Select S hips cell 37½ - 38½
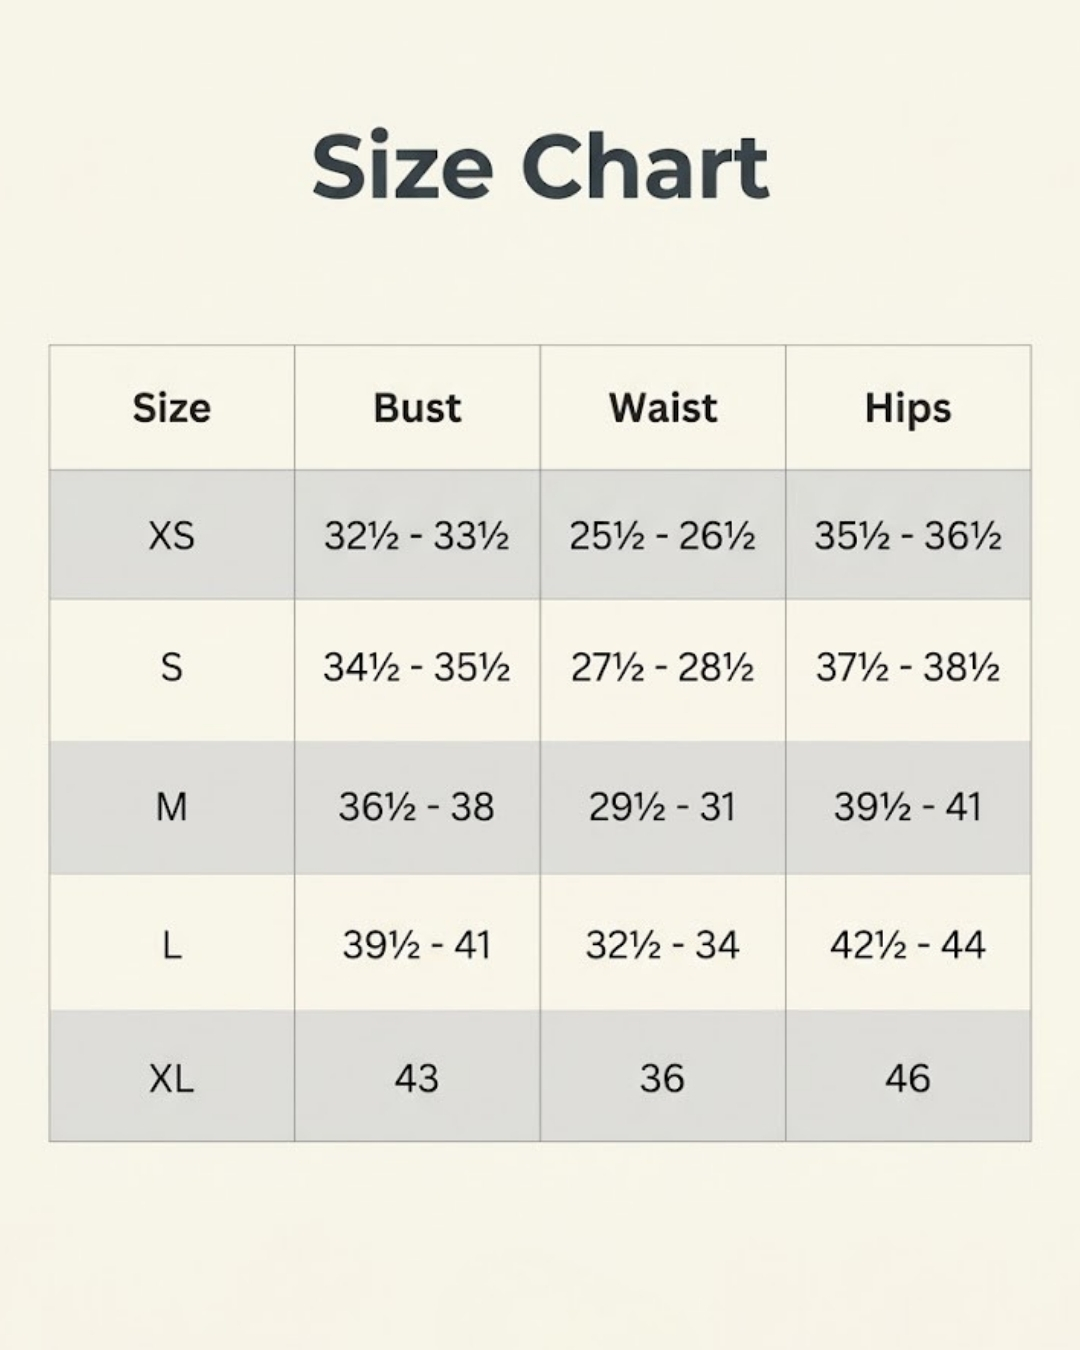 click(x=908, y=667)
